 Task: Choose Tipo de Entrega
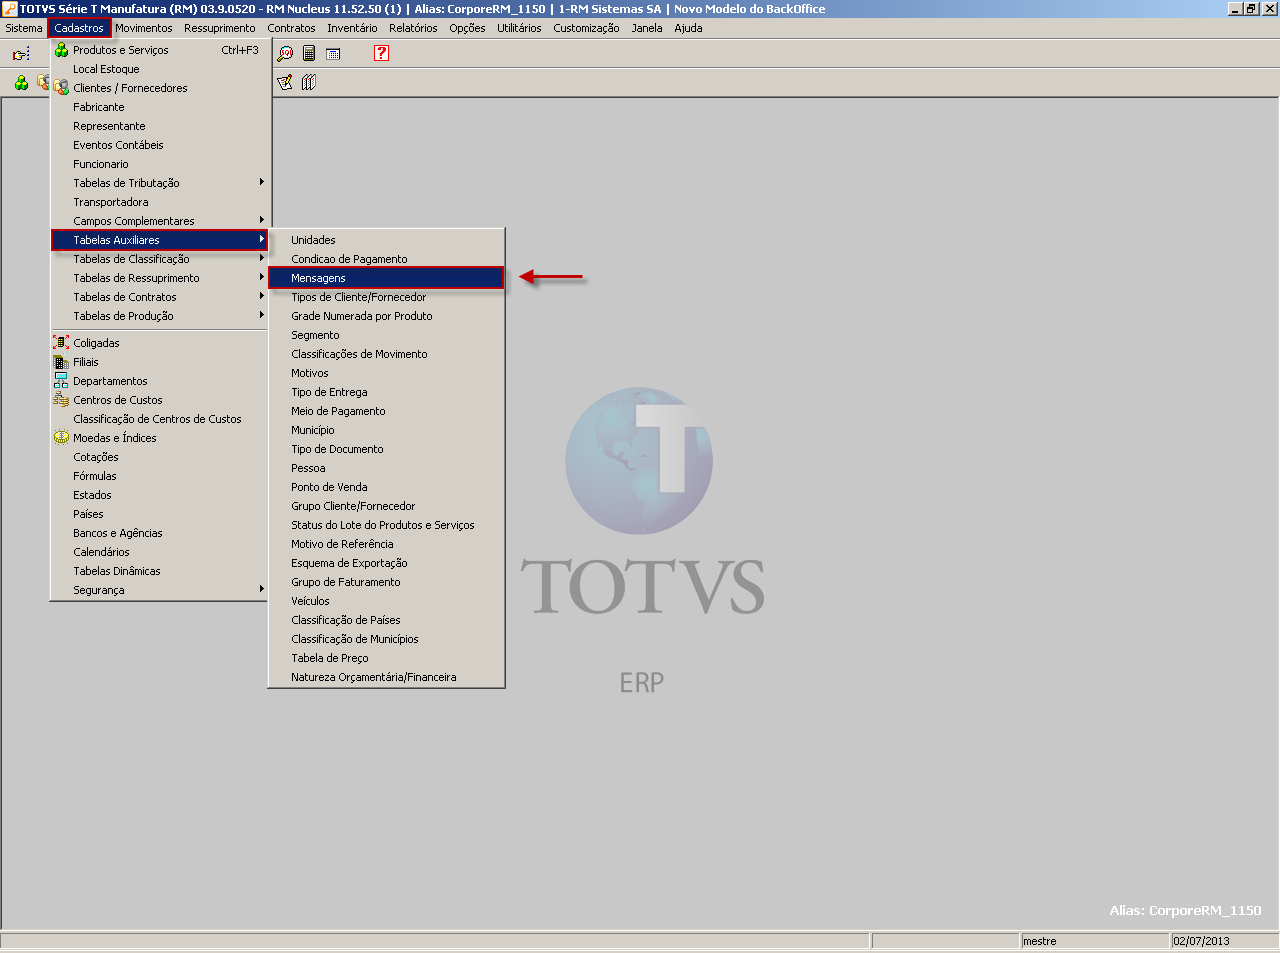386,392
